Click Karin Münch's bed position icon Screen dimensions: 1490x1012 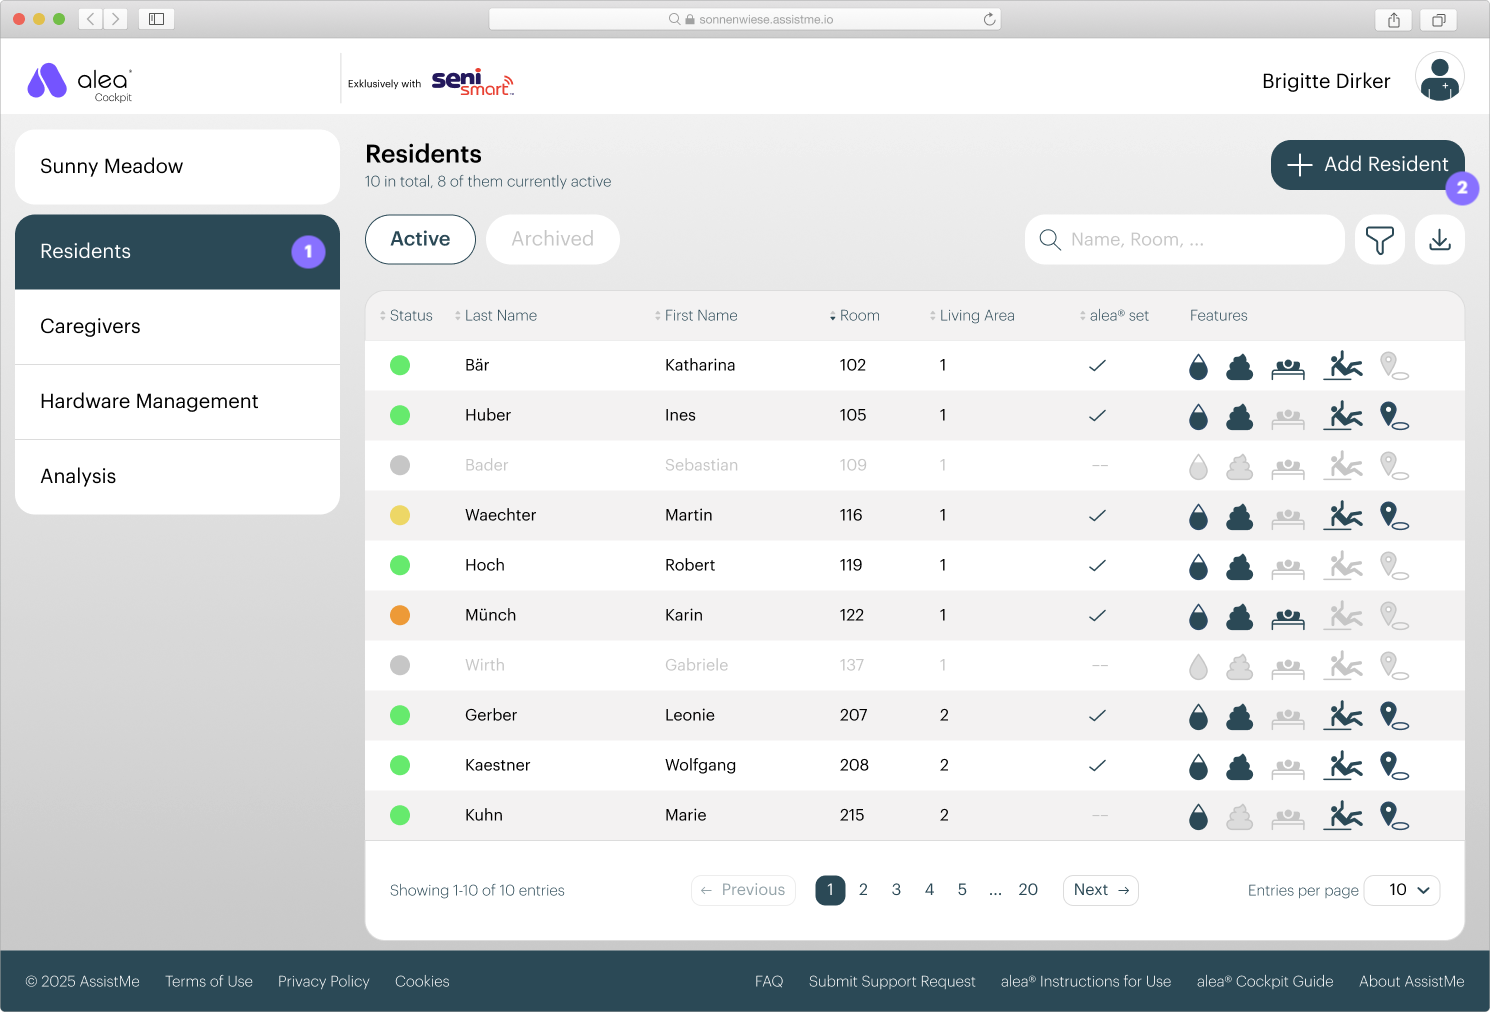click(x=1288, y=619)
